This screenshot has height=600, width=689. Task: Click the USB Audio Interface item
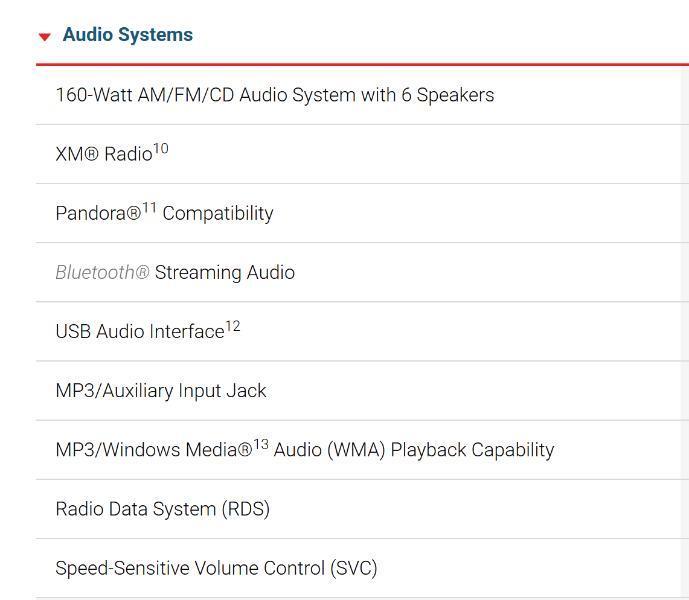click(139, 332)
